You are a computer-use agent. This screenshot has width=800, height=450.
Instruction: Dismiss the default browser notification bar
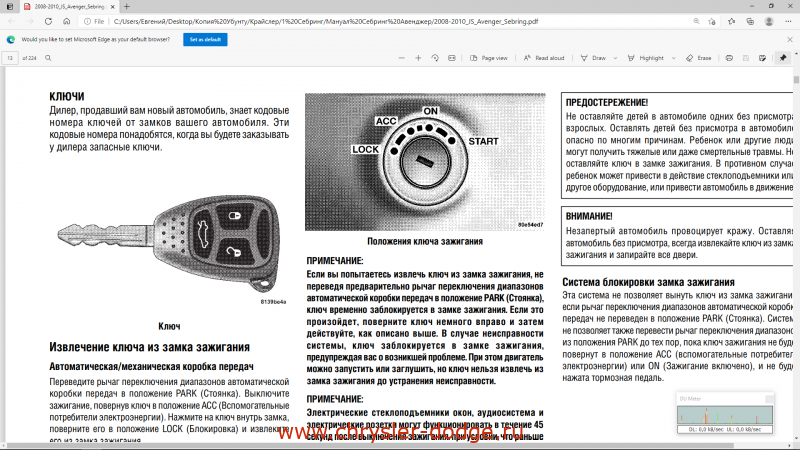(x=790, y=39)
